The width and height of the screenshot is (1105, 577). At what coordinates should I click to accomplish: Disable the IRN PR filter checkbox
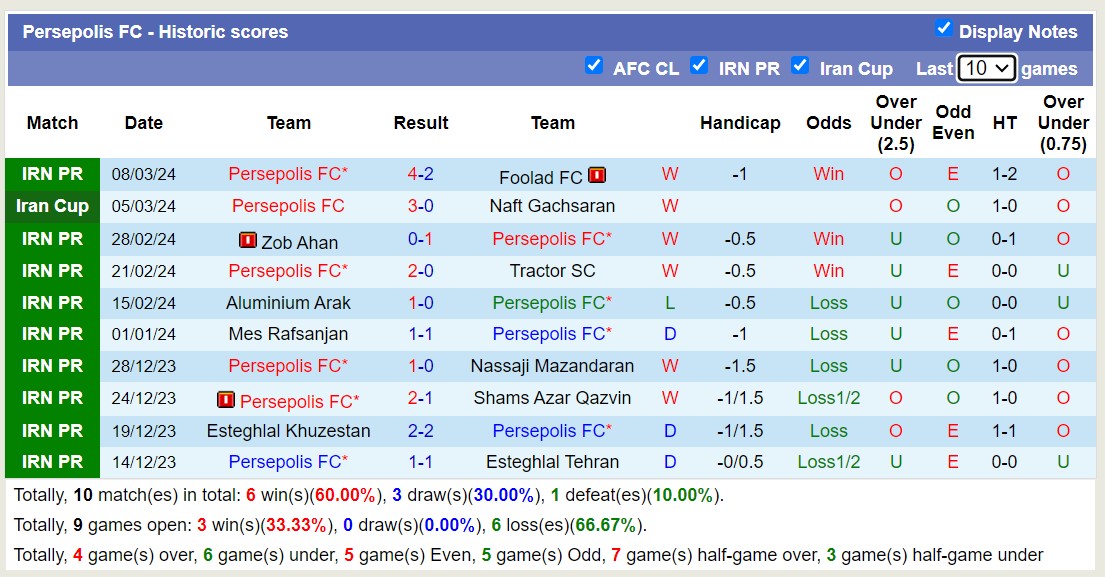(x=699, y=66)
